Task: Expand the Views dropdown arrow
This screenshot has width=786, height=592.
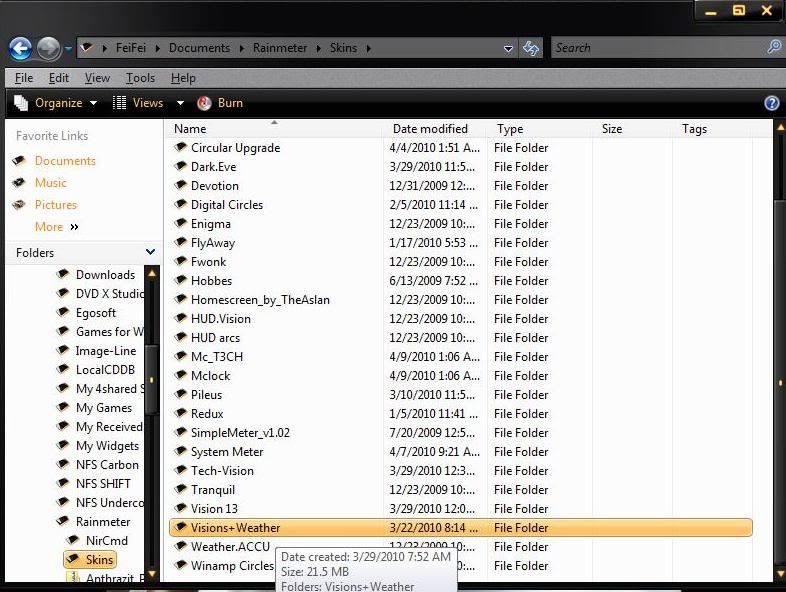Action: [x=180, y=103]
